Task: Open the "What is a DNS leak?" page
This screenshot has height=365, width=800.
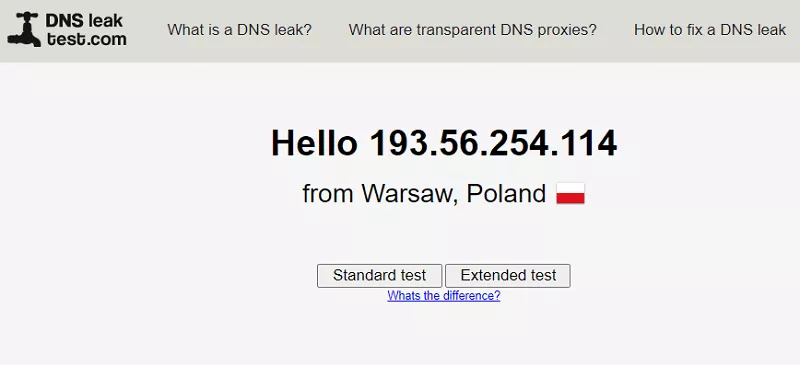Action: tap(239, 30)
